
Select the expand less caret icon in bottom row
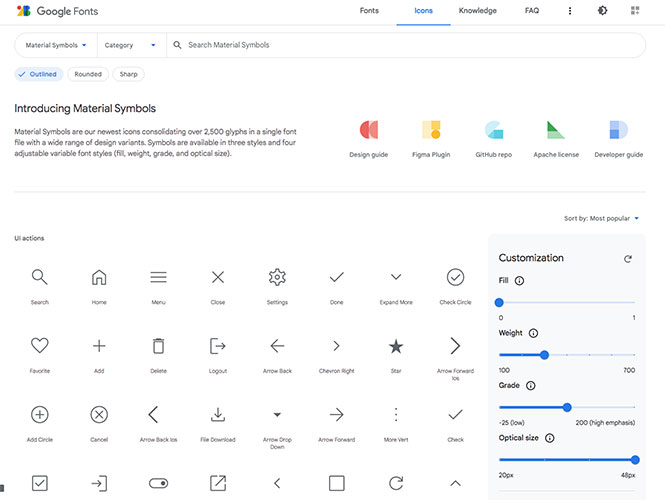(455, 483)
